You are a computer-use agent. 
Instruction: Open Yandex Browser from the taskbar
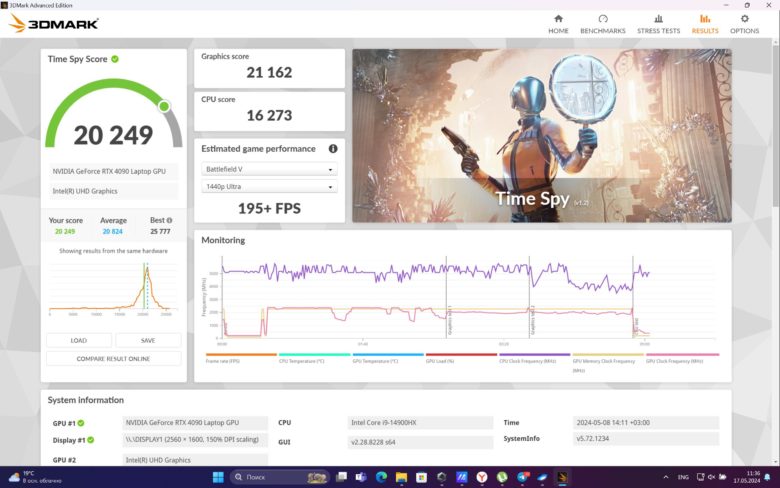pos(482,478)
